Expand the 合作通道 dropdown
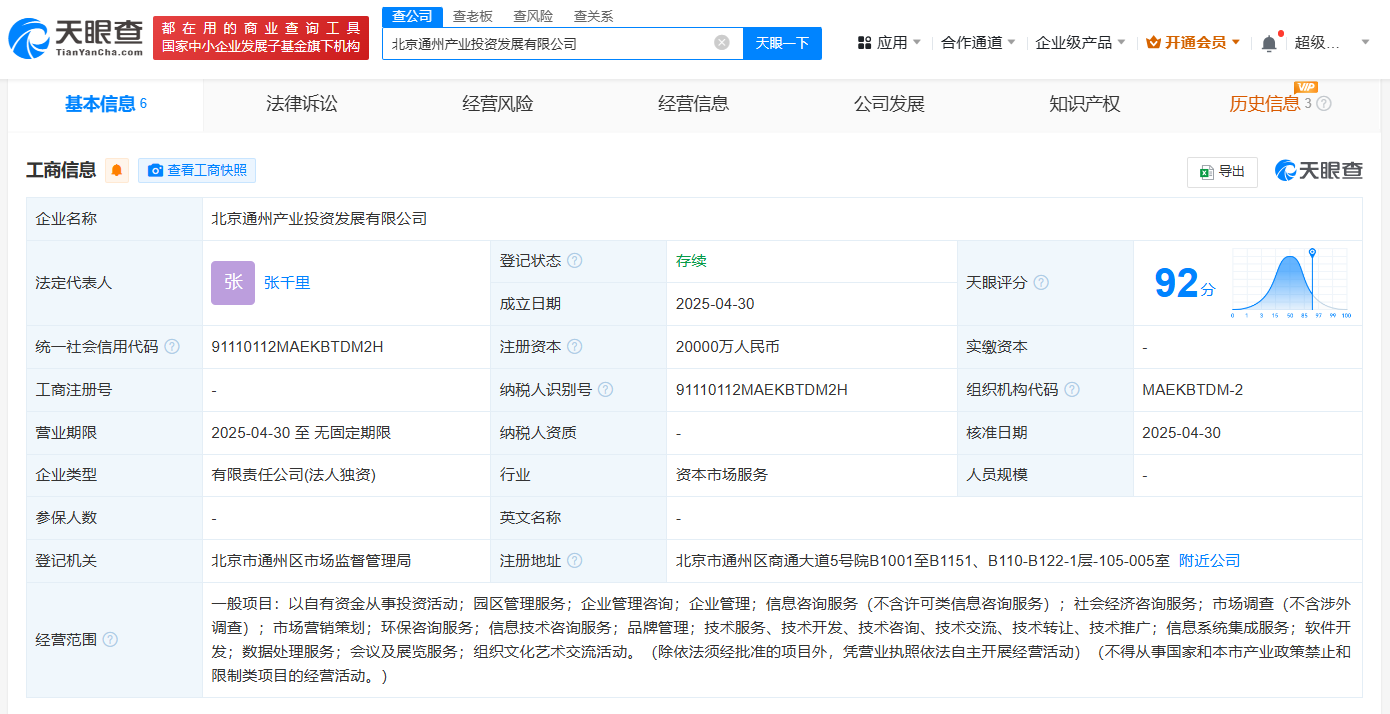Image resolution: width=1390 pixels, height=714 pixels. (978, 42)
